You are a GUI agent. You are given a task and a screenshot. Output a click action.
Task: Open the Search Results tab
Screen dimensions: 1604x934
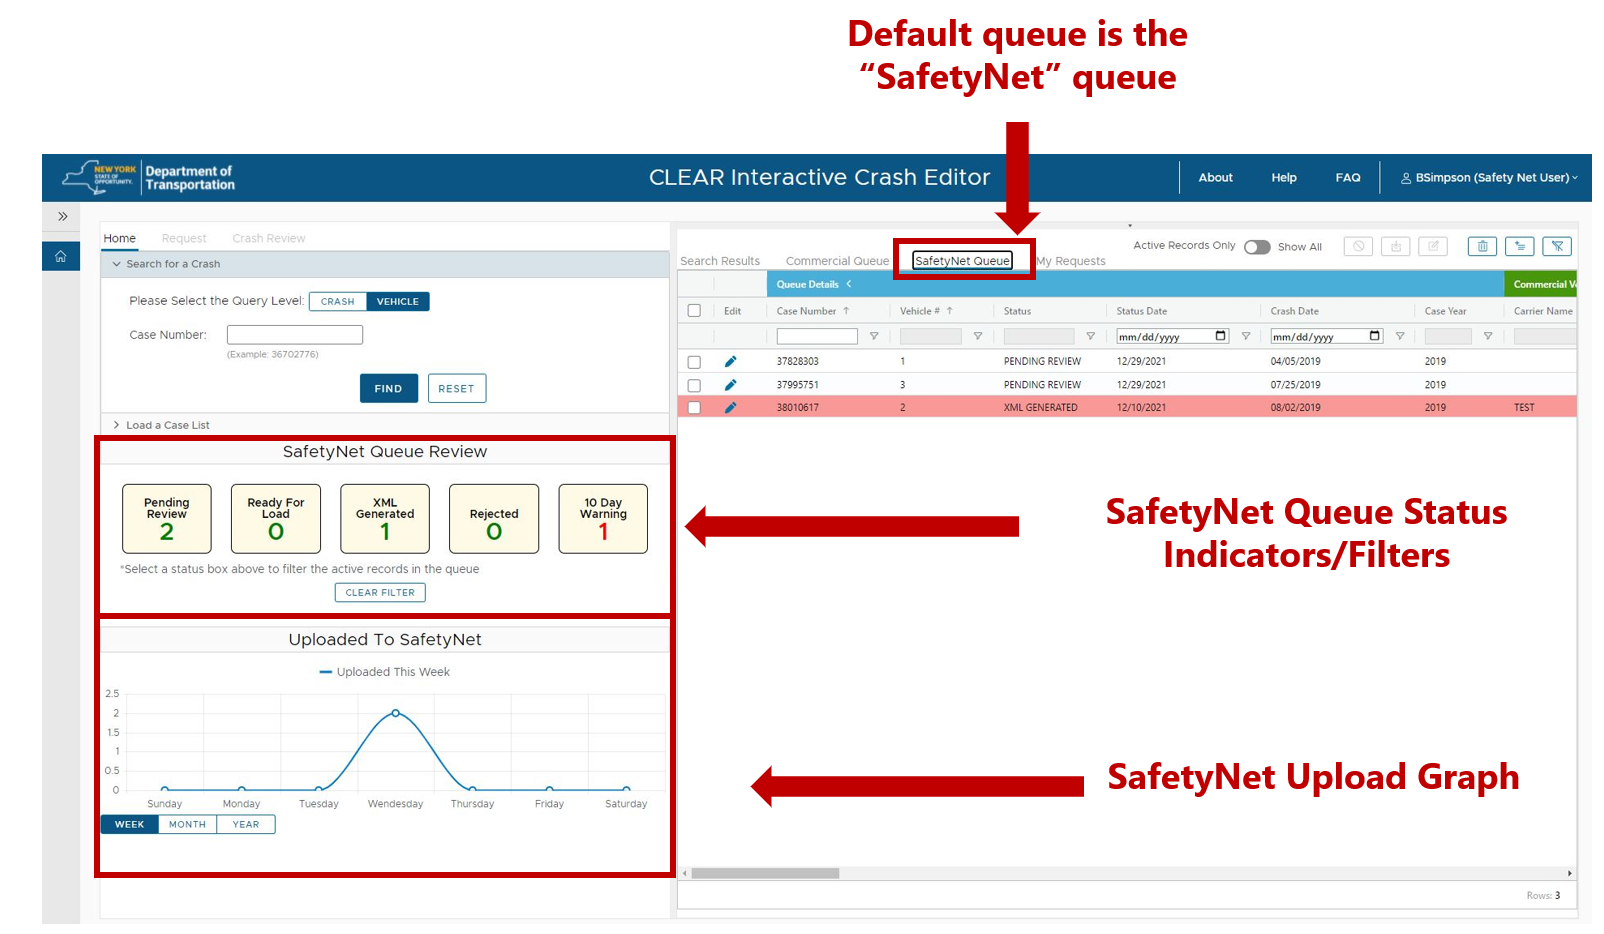[x=720, y=261]
